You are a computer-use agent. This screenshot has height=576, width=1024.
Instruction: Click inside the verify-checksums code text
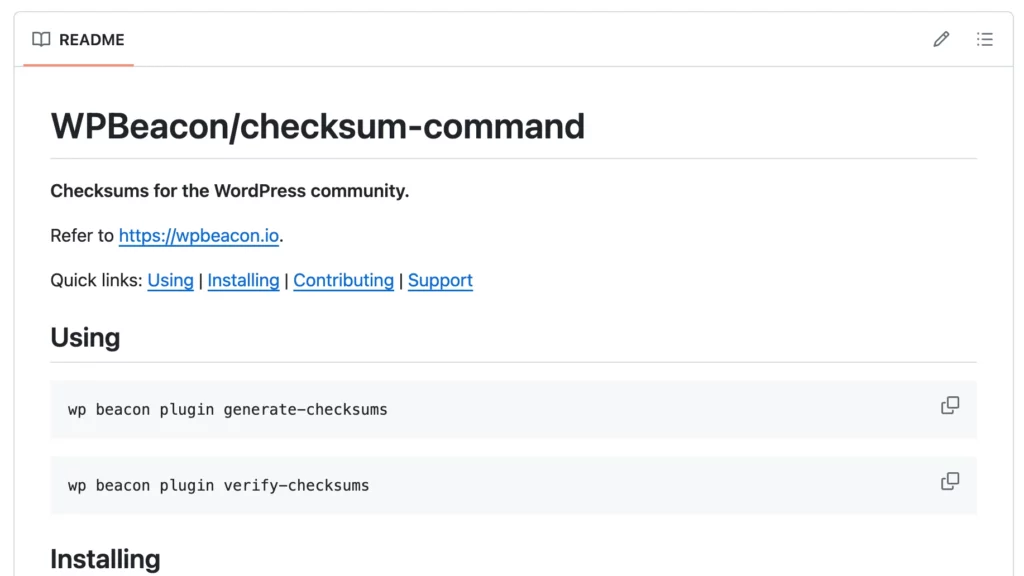[x=218, y=485]
